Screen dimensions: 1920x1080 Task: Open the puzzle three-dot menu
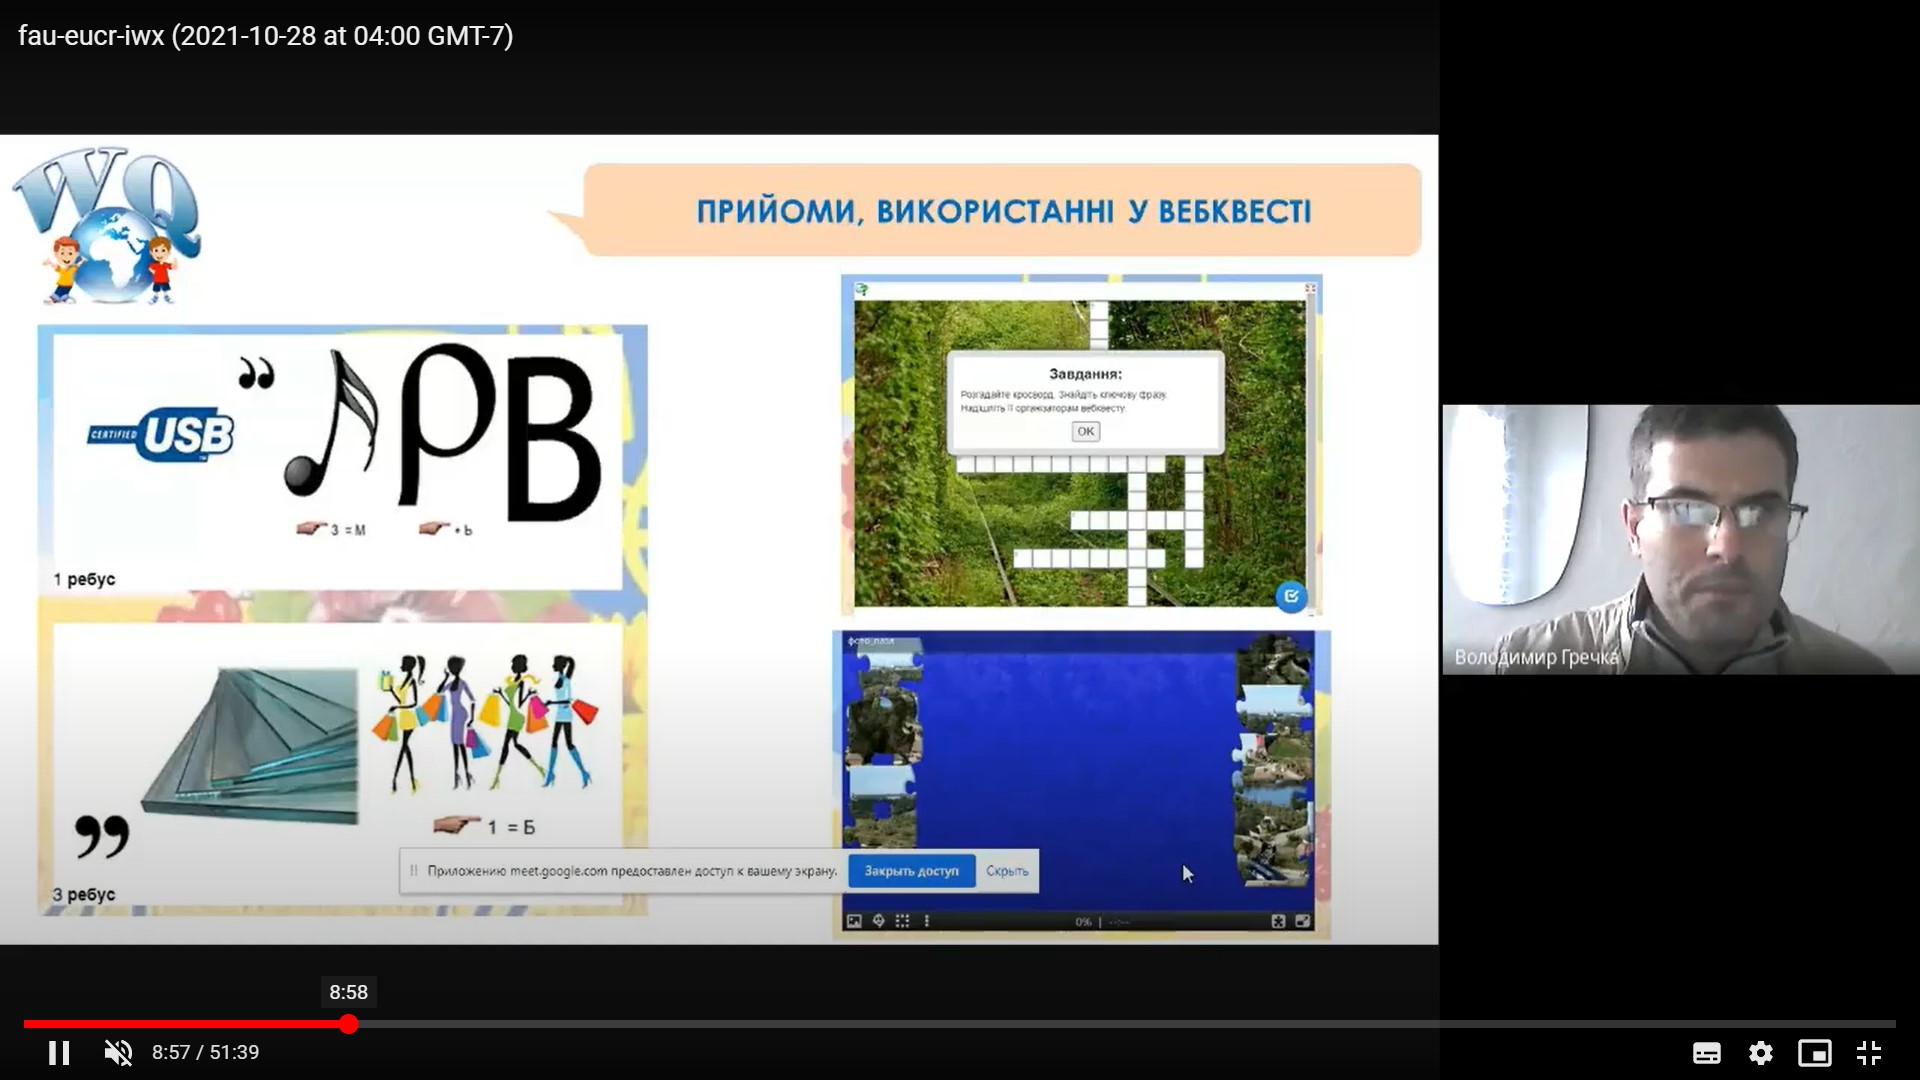tap(927, 921)
